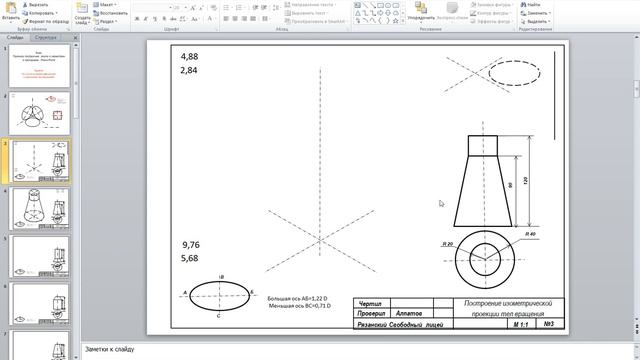Open Раздел (Section) dropdown

pos(105,21)
